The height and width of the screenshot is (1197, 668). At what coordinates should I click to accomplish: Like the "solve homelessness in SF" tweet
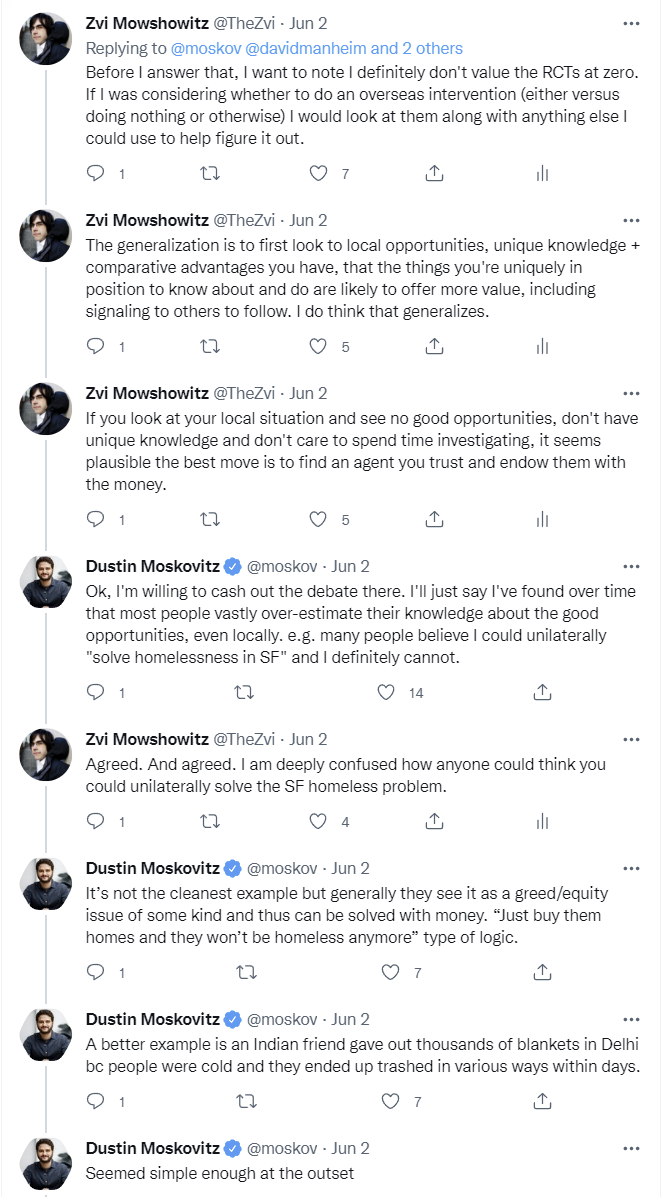click(x=388, y=691)
